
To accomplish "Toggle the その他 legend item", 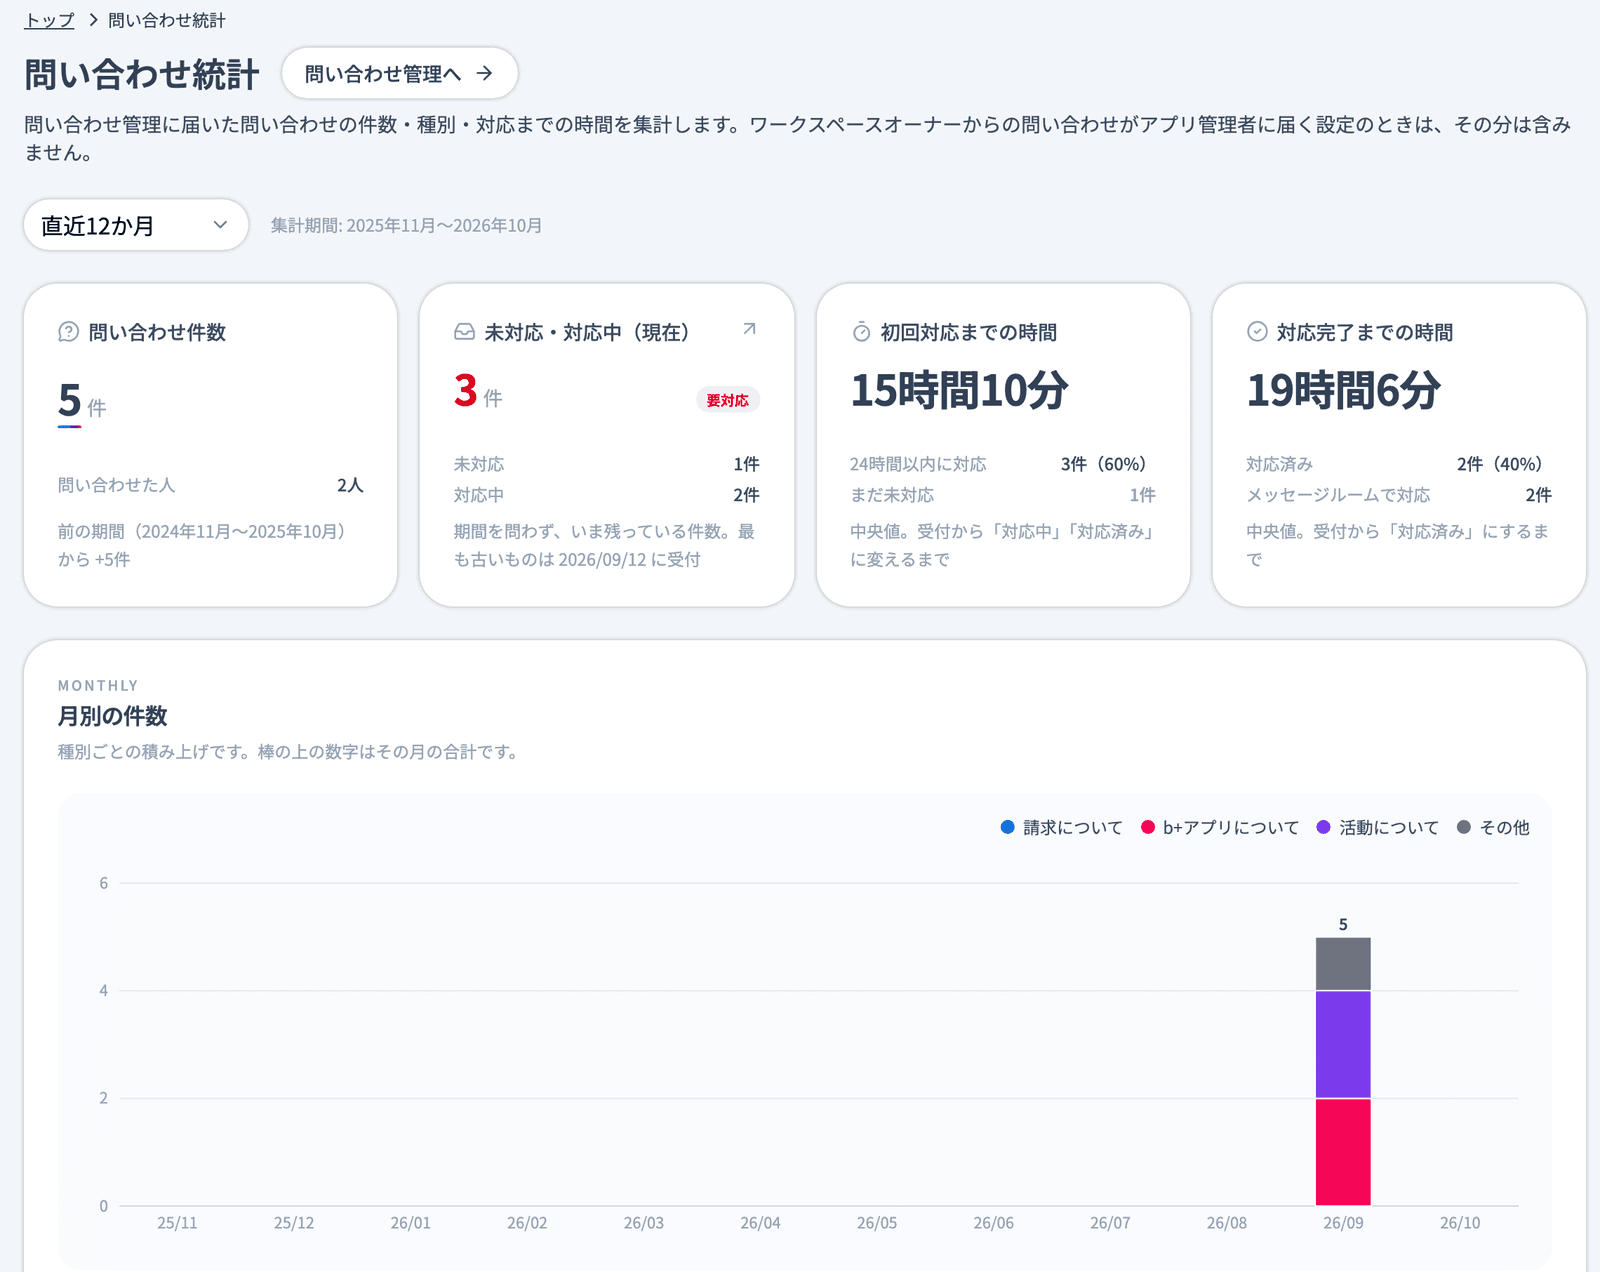I will [1493, 827].
